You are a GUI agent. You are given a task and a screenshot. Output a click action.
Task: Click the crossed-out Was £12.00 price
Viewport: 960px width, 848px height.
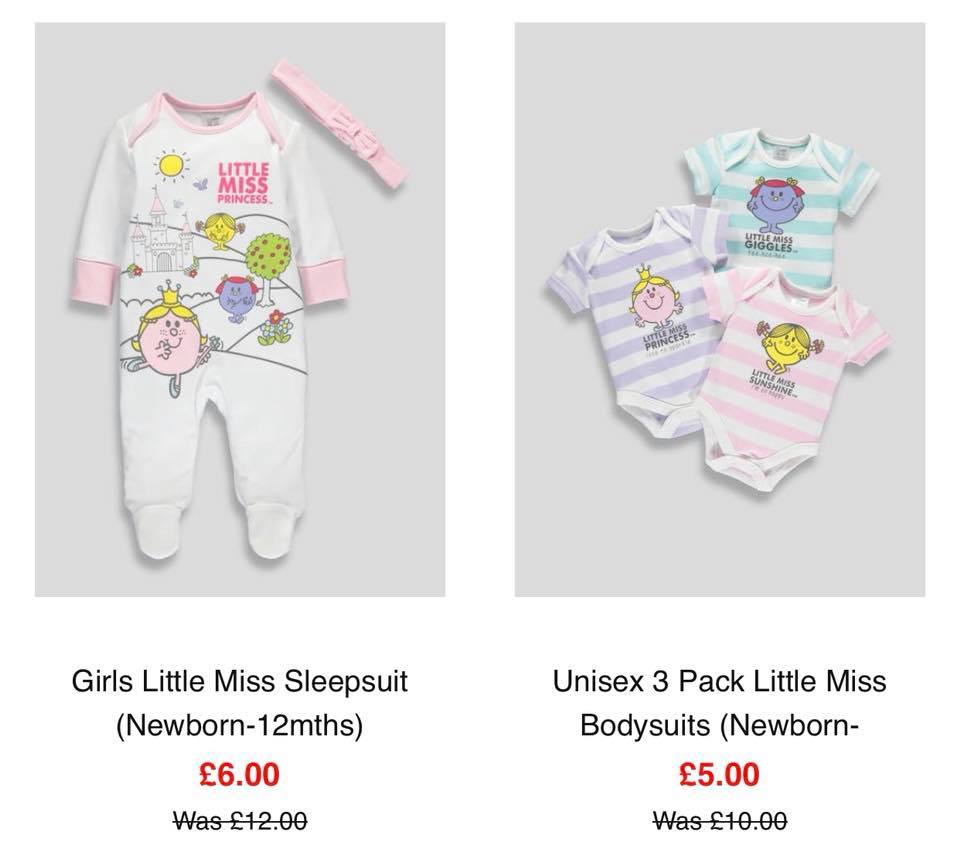pos(240,820)
